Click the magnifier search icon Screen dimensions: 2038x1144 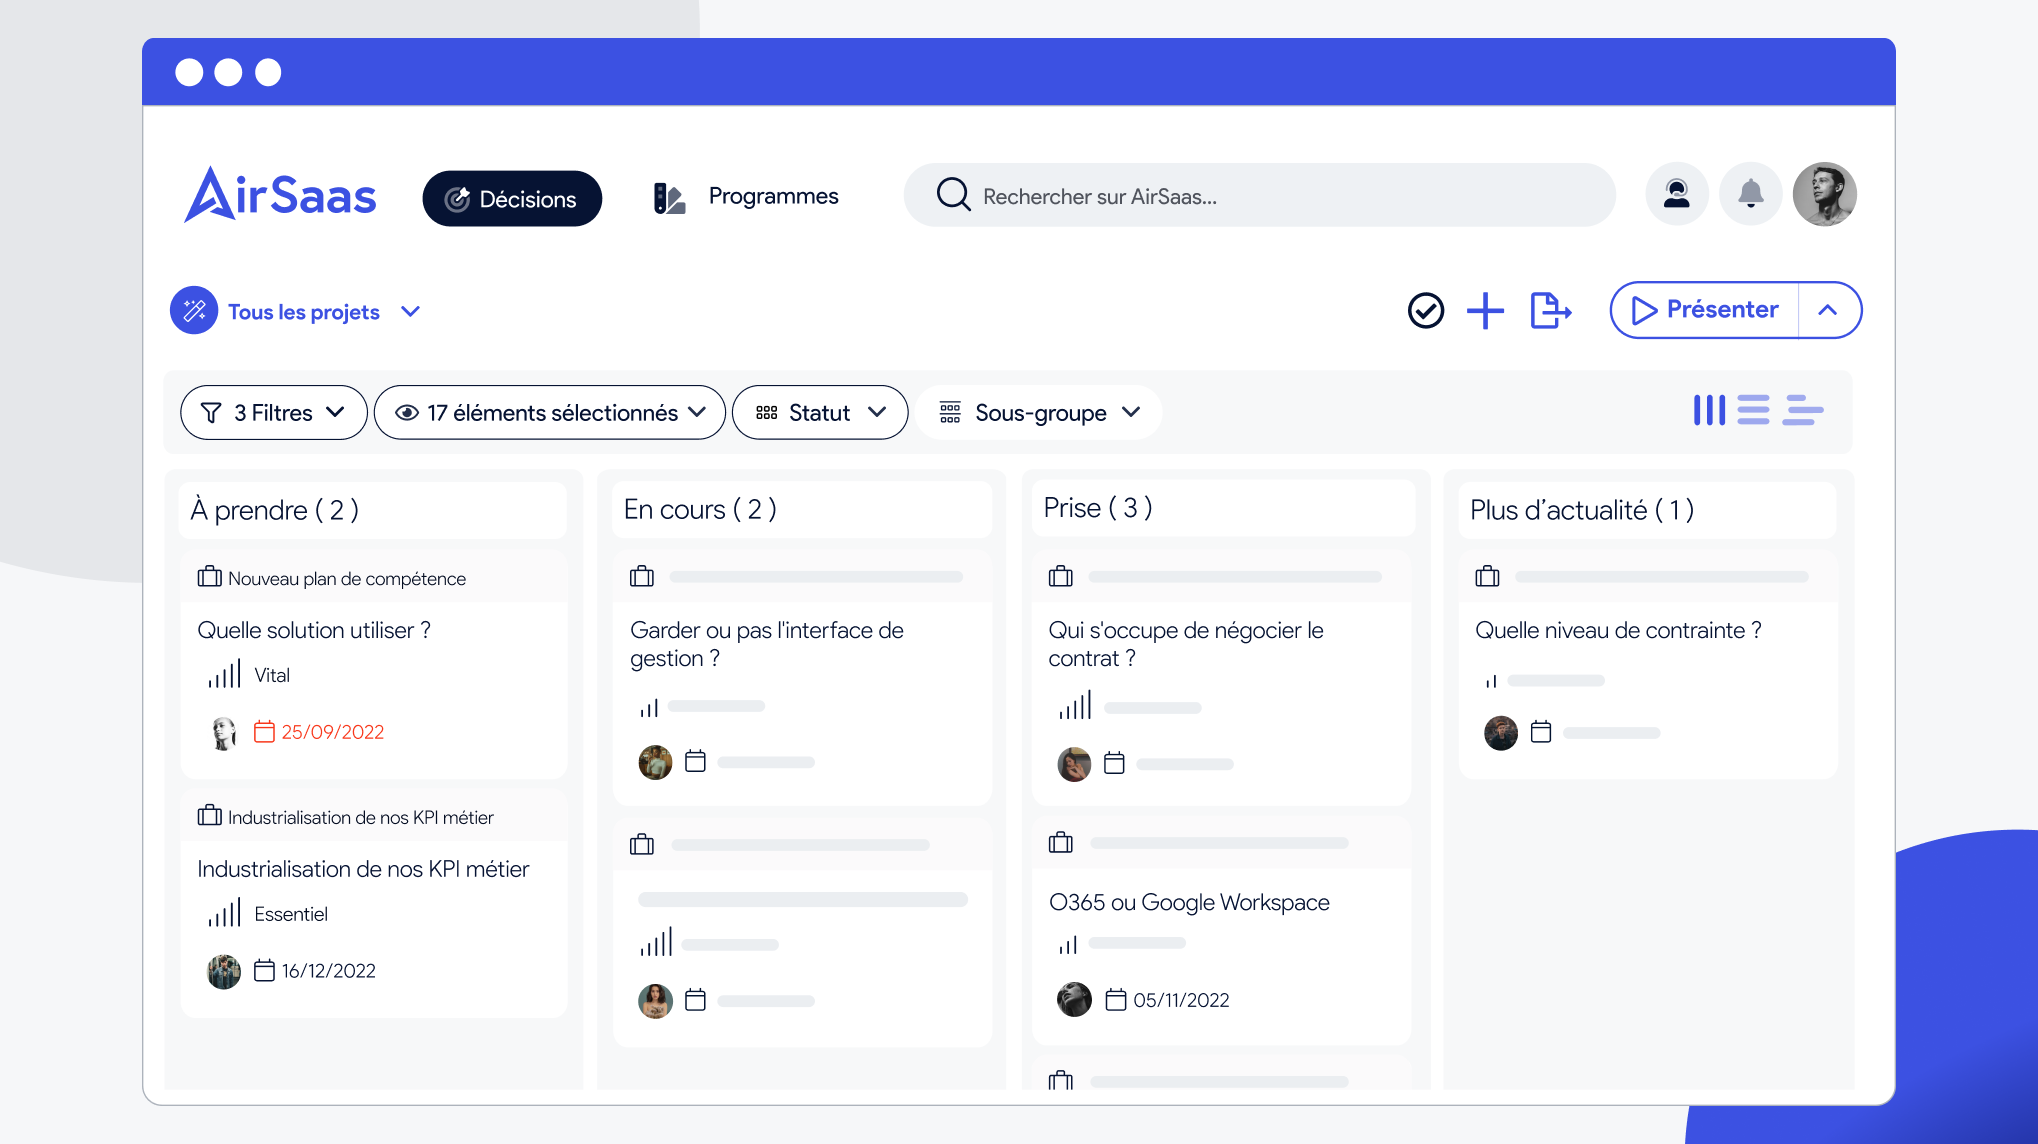(953, 194)
